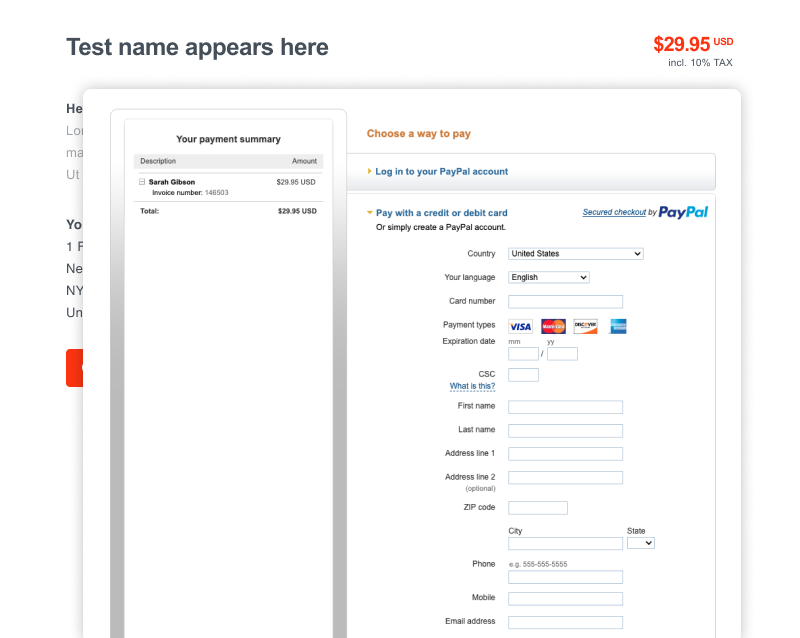
Task: Focus the Card number field
Action: (565, 301)
